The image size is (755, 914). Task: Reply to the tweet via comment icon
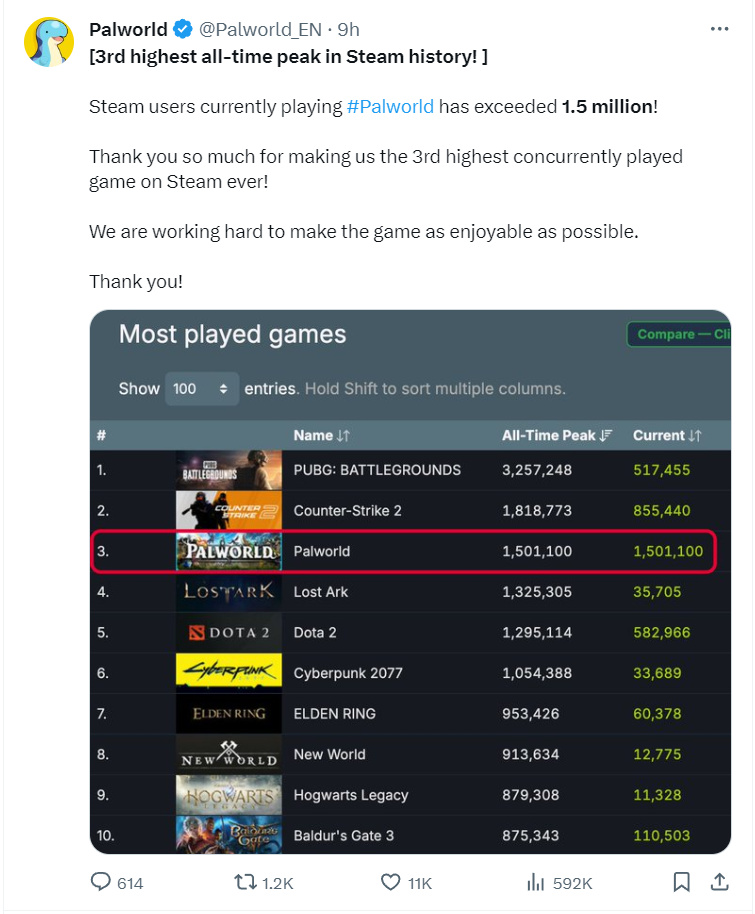pos(100,881)
